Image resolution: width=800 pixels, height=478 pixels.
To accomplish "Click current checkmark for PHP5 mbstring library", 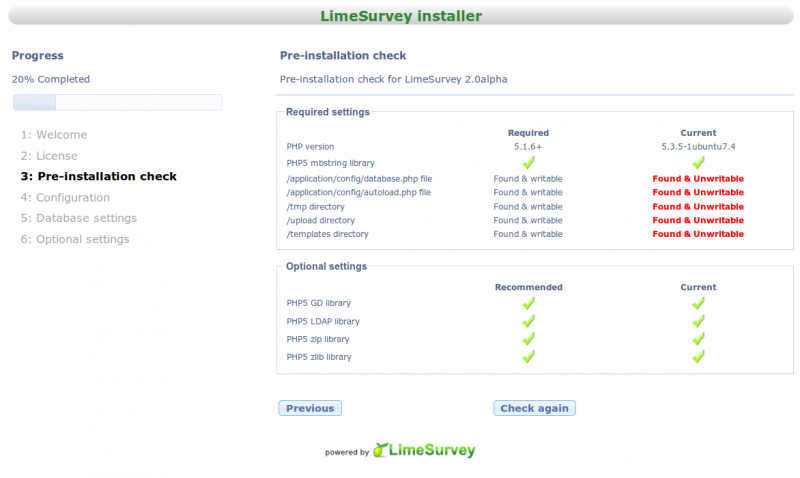I will [x=698, y=162].
